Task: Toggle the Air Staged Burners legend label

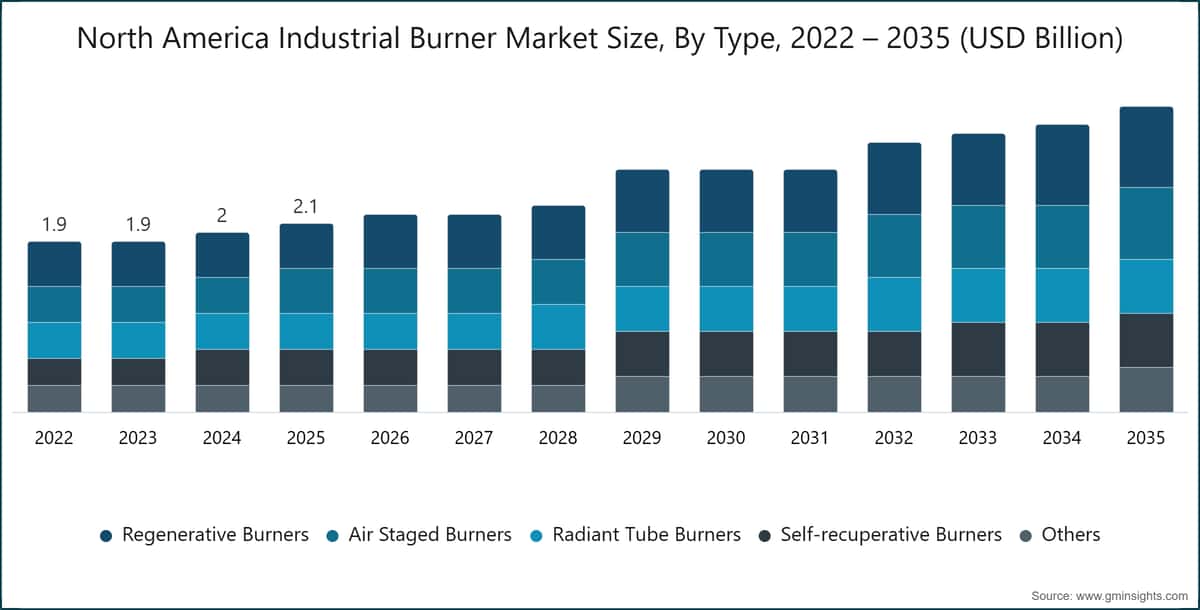Action: coord(430,535)
